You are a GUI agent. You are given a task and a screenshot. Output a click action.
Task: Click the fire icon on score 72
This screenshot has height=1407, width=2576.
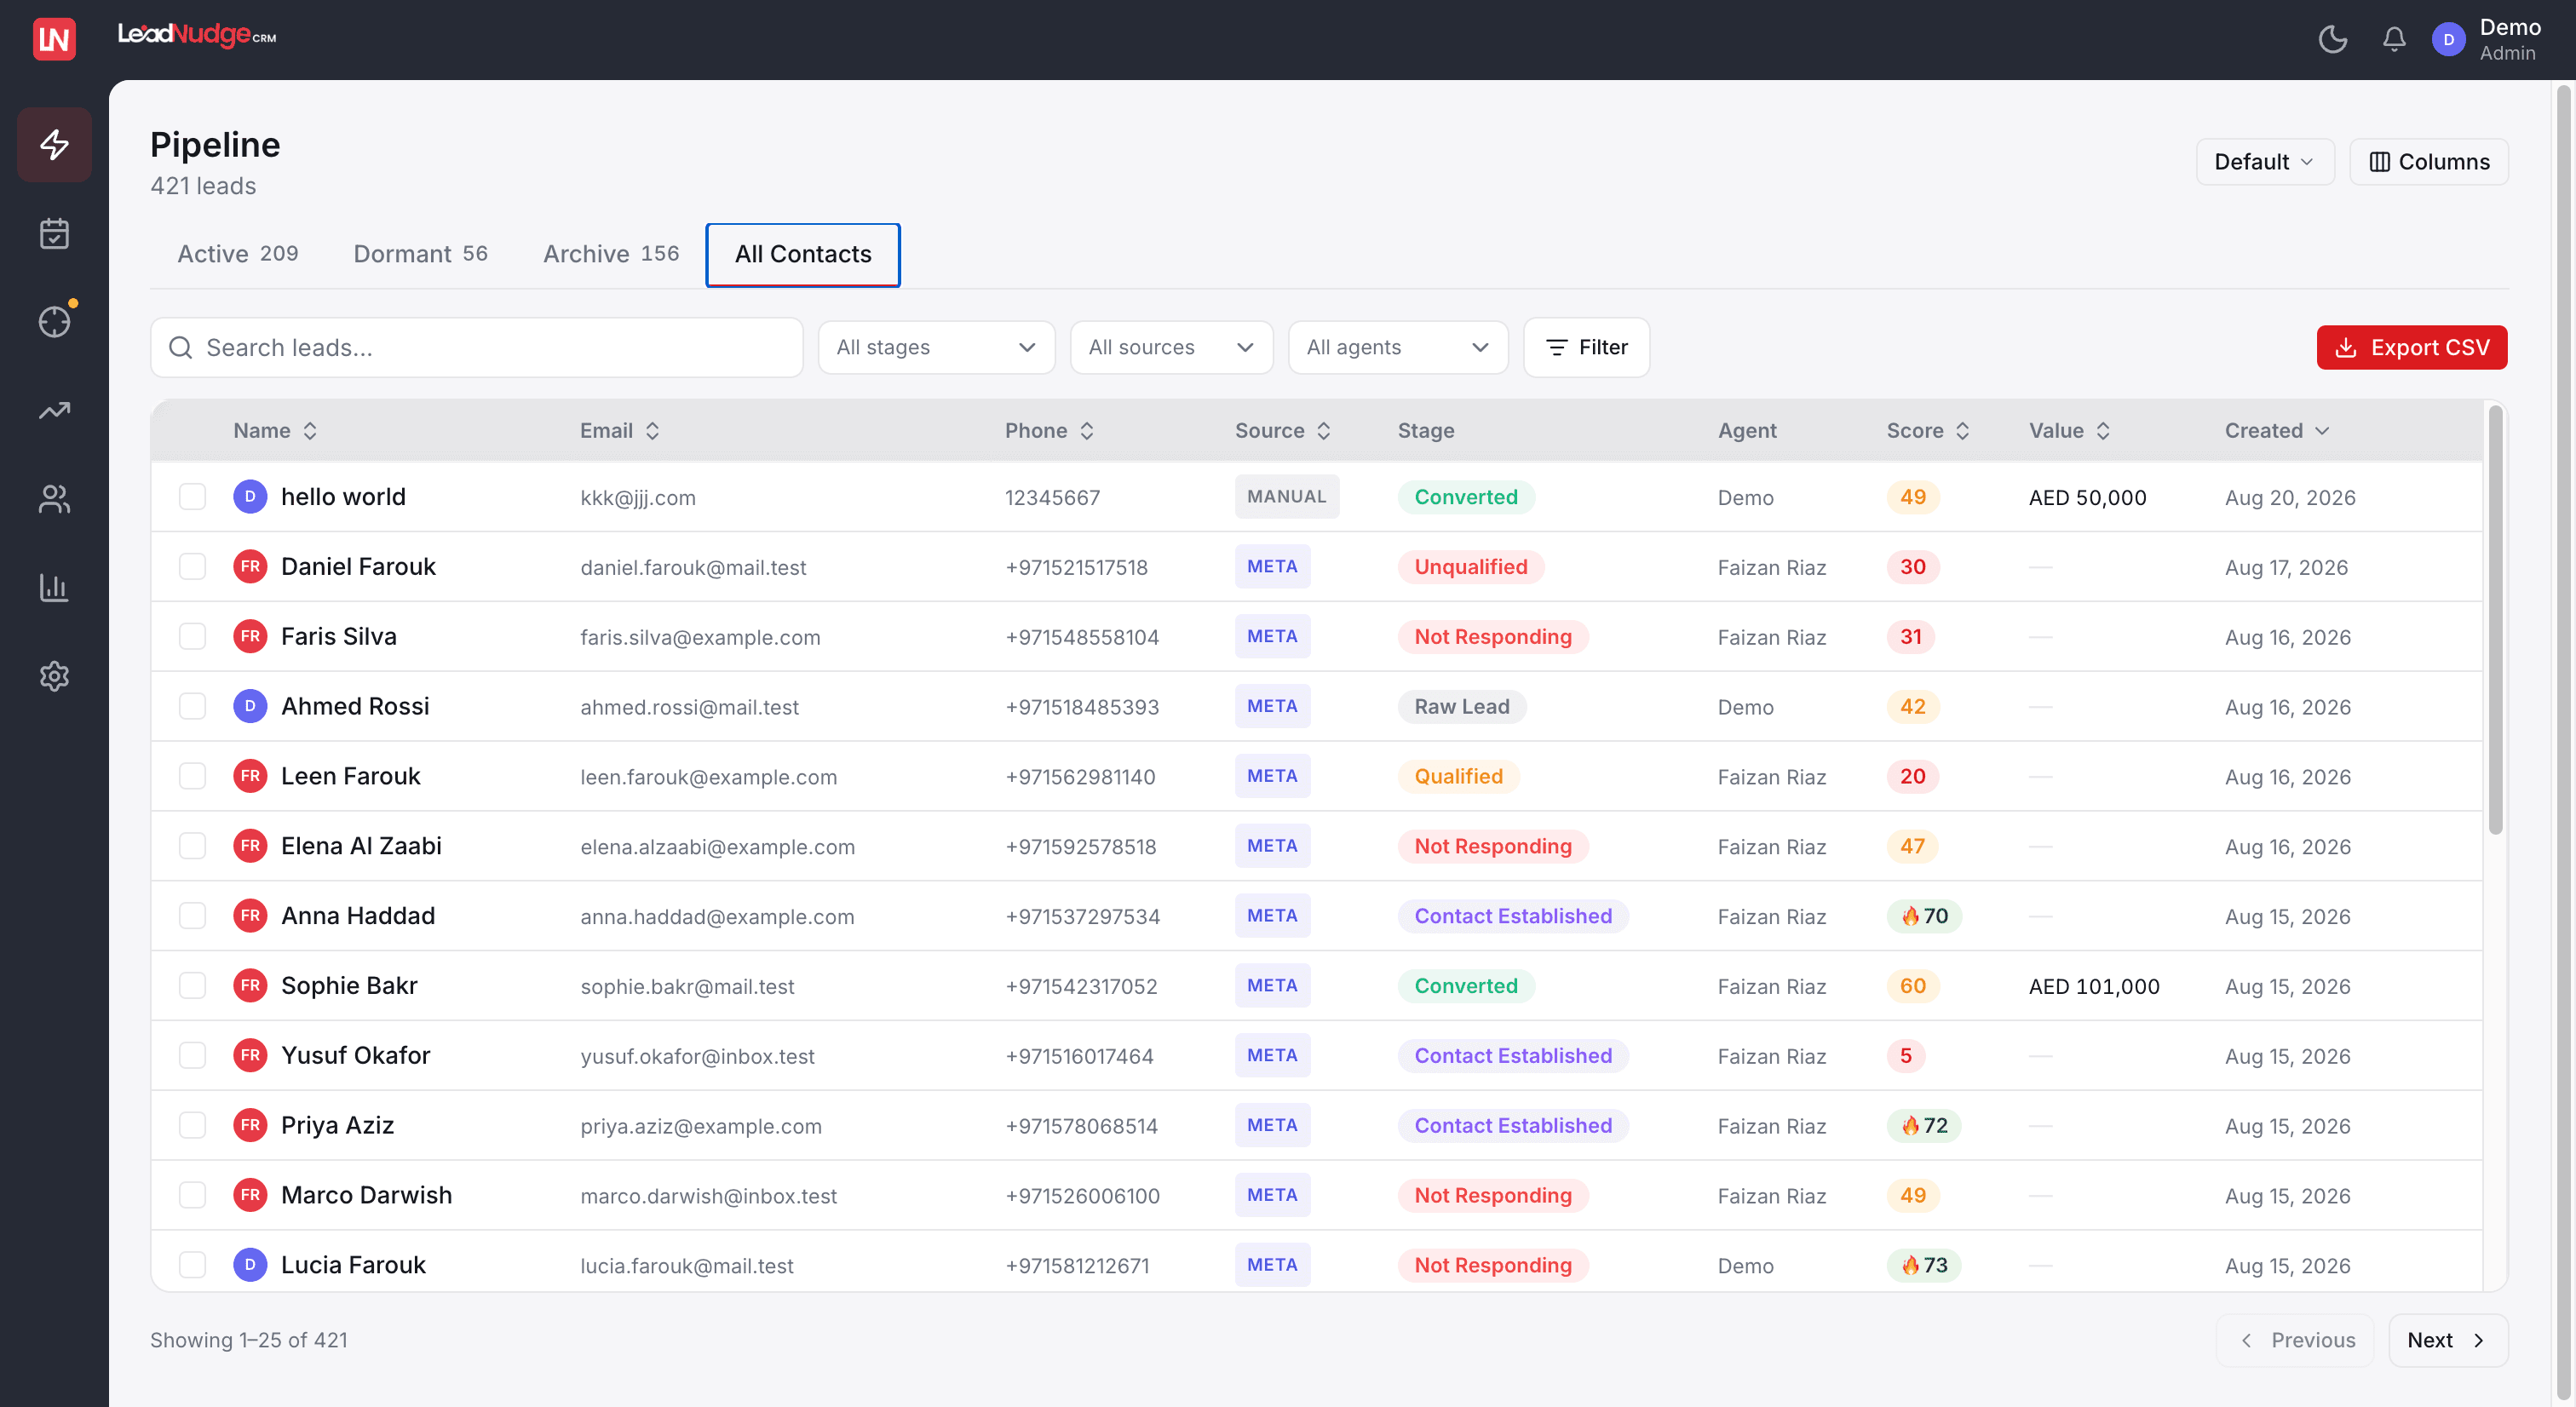click(x=1910, y=1125)
